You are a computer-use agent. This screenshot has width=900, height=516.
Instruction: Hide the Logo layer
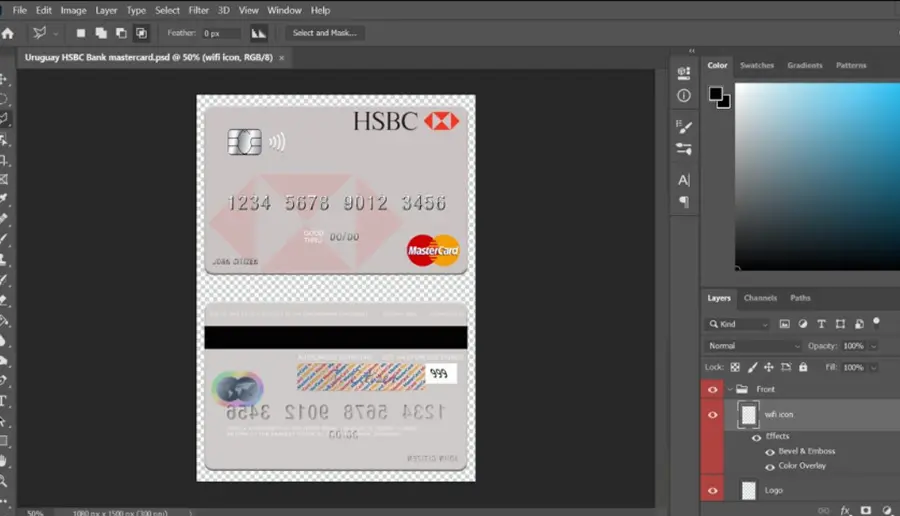click(712, 491)
